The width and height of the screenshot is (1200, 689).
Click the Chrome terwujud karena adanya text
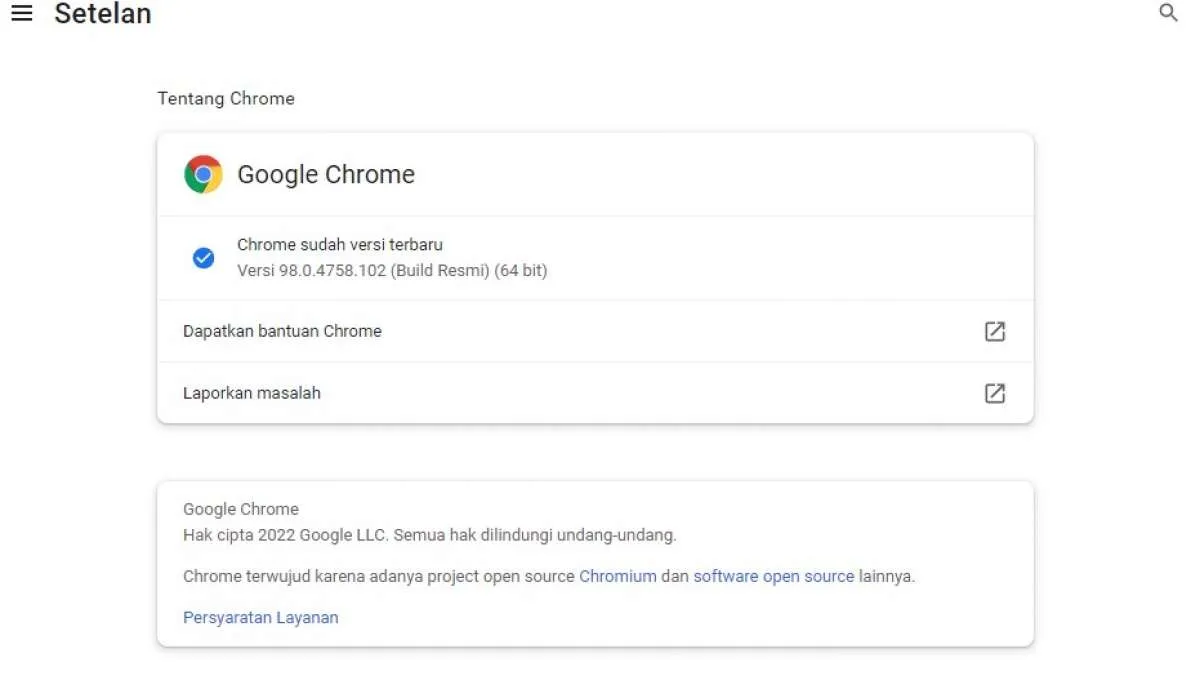point(380,576)
